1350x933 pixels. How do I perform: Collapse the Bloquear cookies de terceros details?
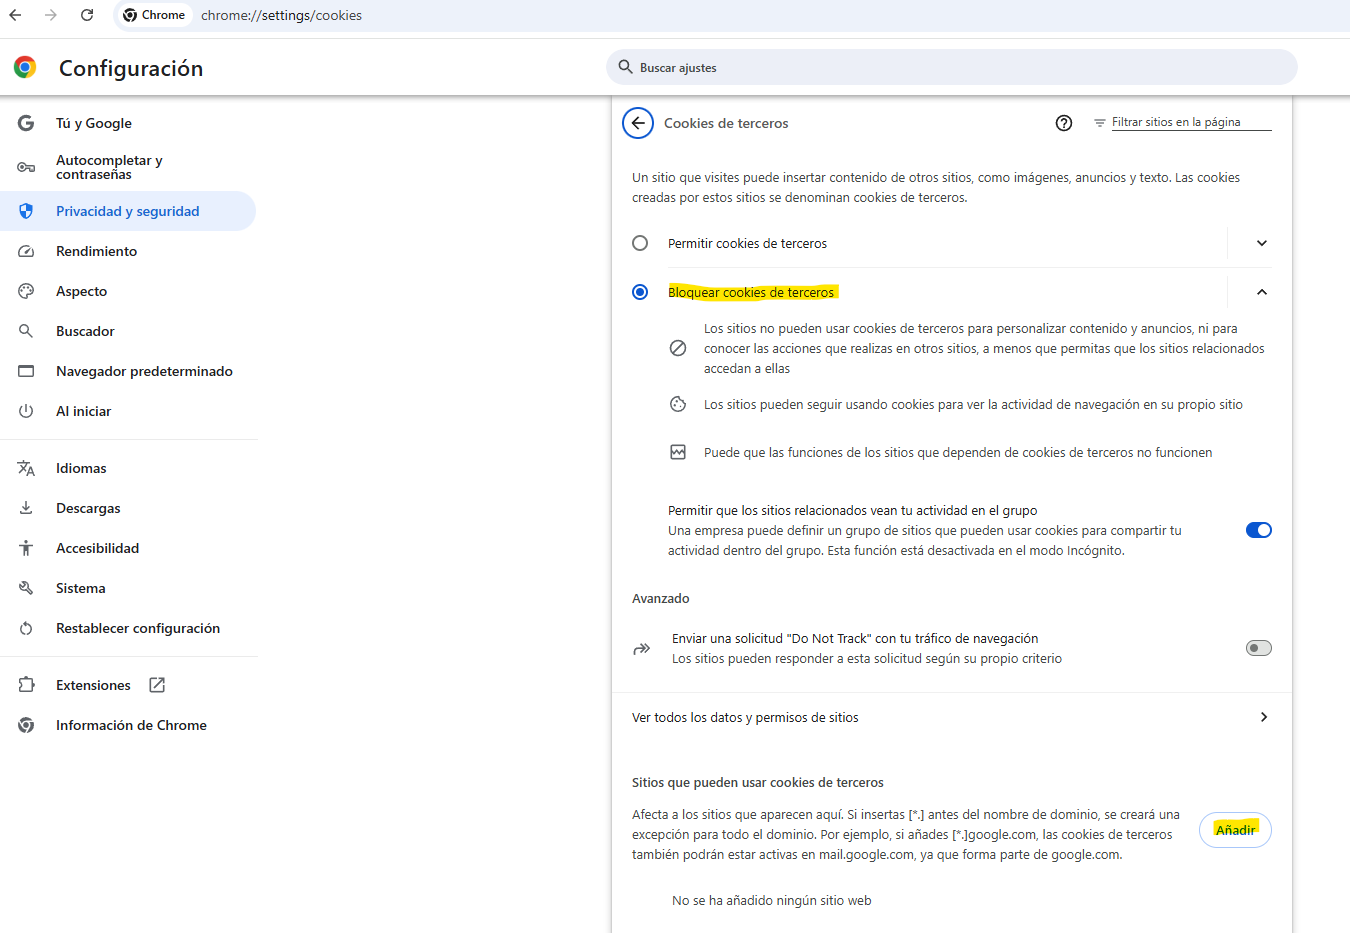(x=1262, y=292)
